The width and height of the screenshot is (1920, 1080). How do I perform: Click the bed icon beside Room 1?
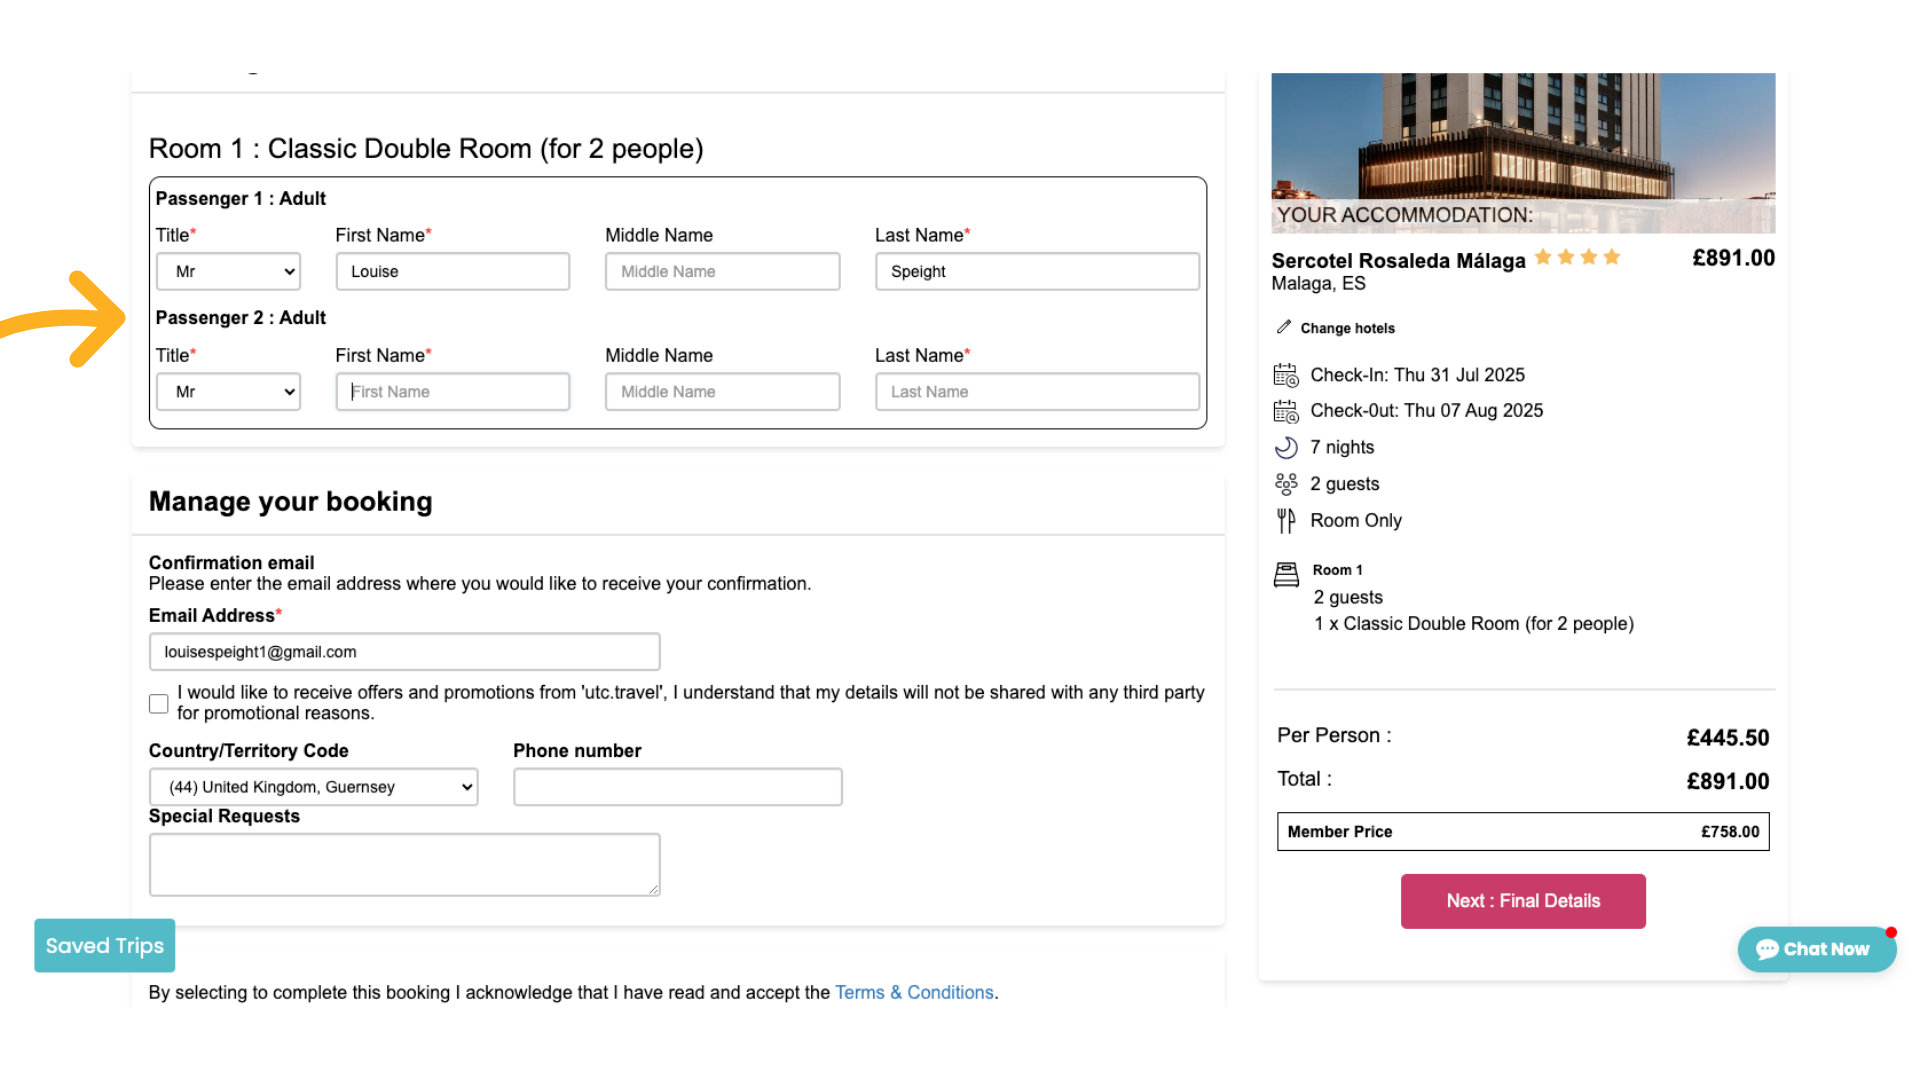[1286, 573]
